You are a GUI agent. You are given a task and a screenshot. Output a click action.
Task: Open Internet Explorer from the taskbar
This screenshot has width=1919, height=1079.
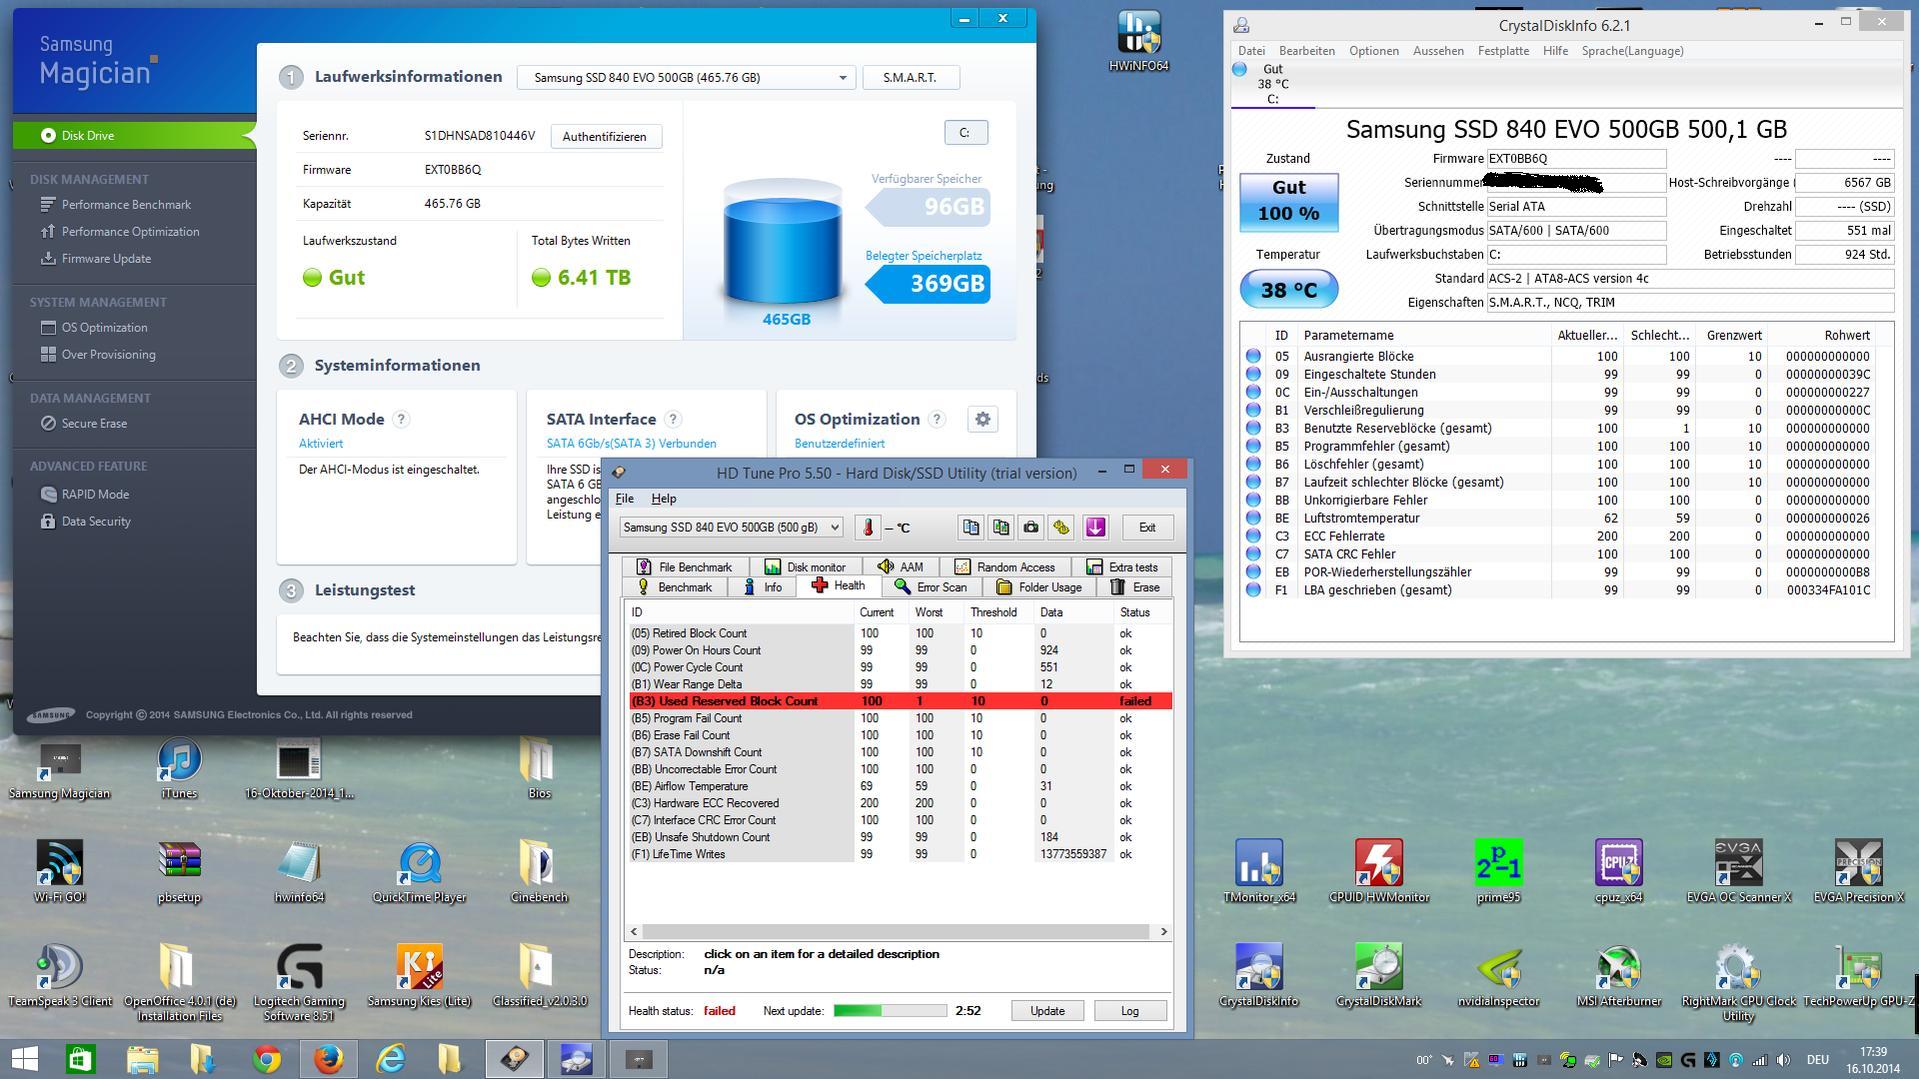390,1059
